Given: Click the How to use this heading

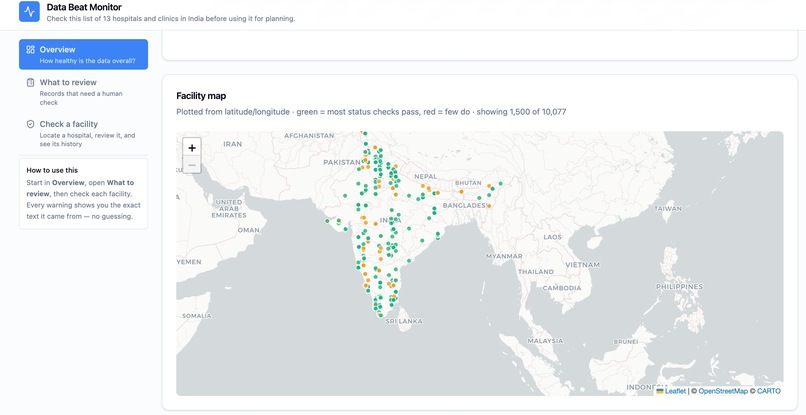Looking at the screenshot, I should [x=52, y=170].
